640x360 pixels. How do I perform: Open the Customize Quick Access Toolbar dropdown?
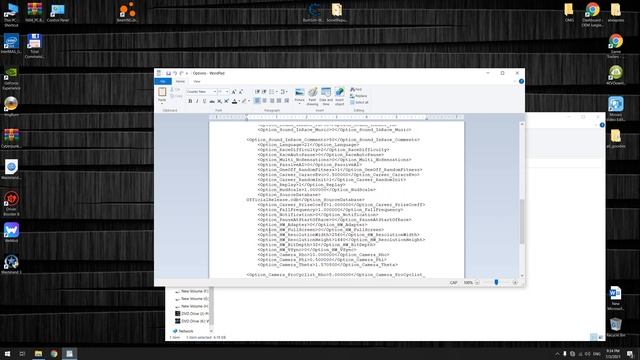point(187,73)
